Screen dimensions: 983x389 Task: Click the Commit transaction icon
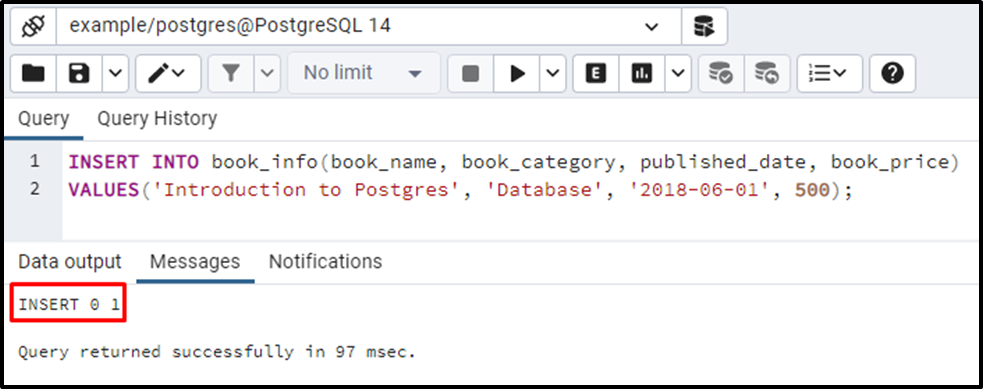(721, 73)
